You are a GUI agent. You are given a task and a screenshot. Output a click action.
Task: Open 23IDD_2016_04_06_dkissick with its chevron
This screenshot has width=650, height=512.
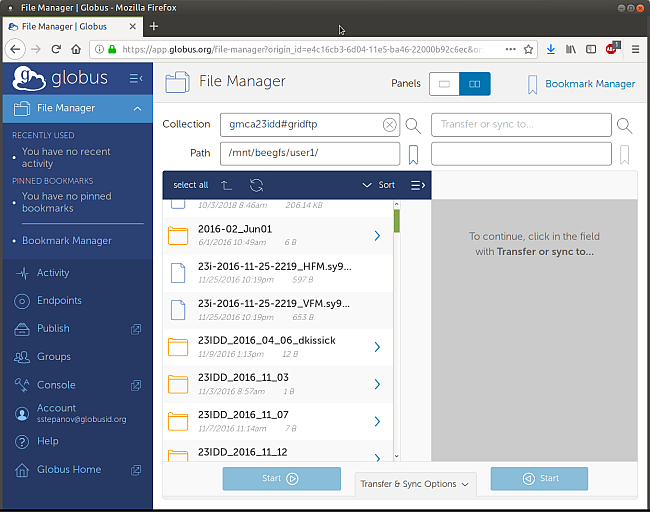click(377, 347)
